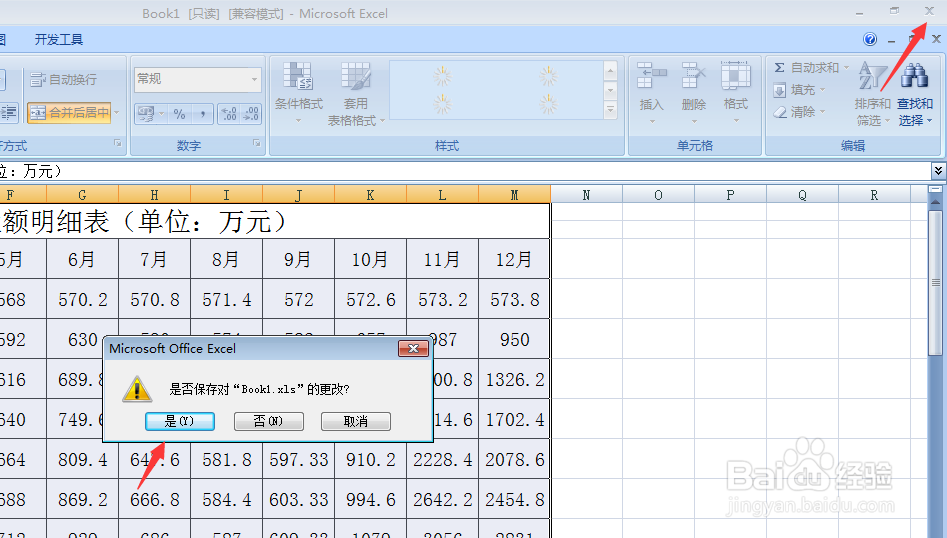The height and width of the screenshot is (538, 947).
Task: Click the 是(Y) button to save changes
Action: [x=179, y=421]
